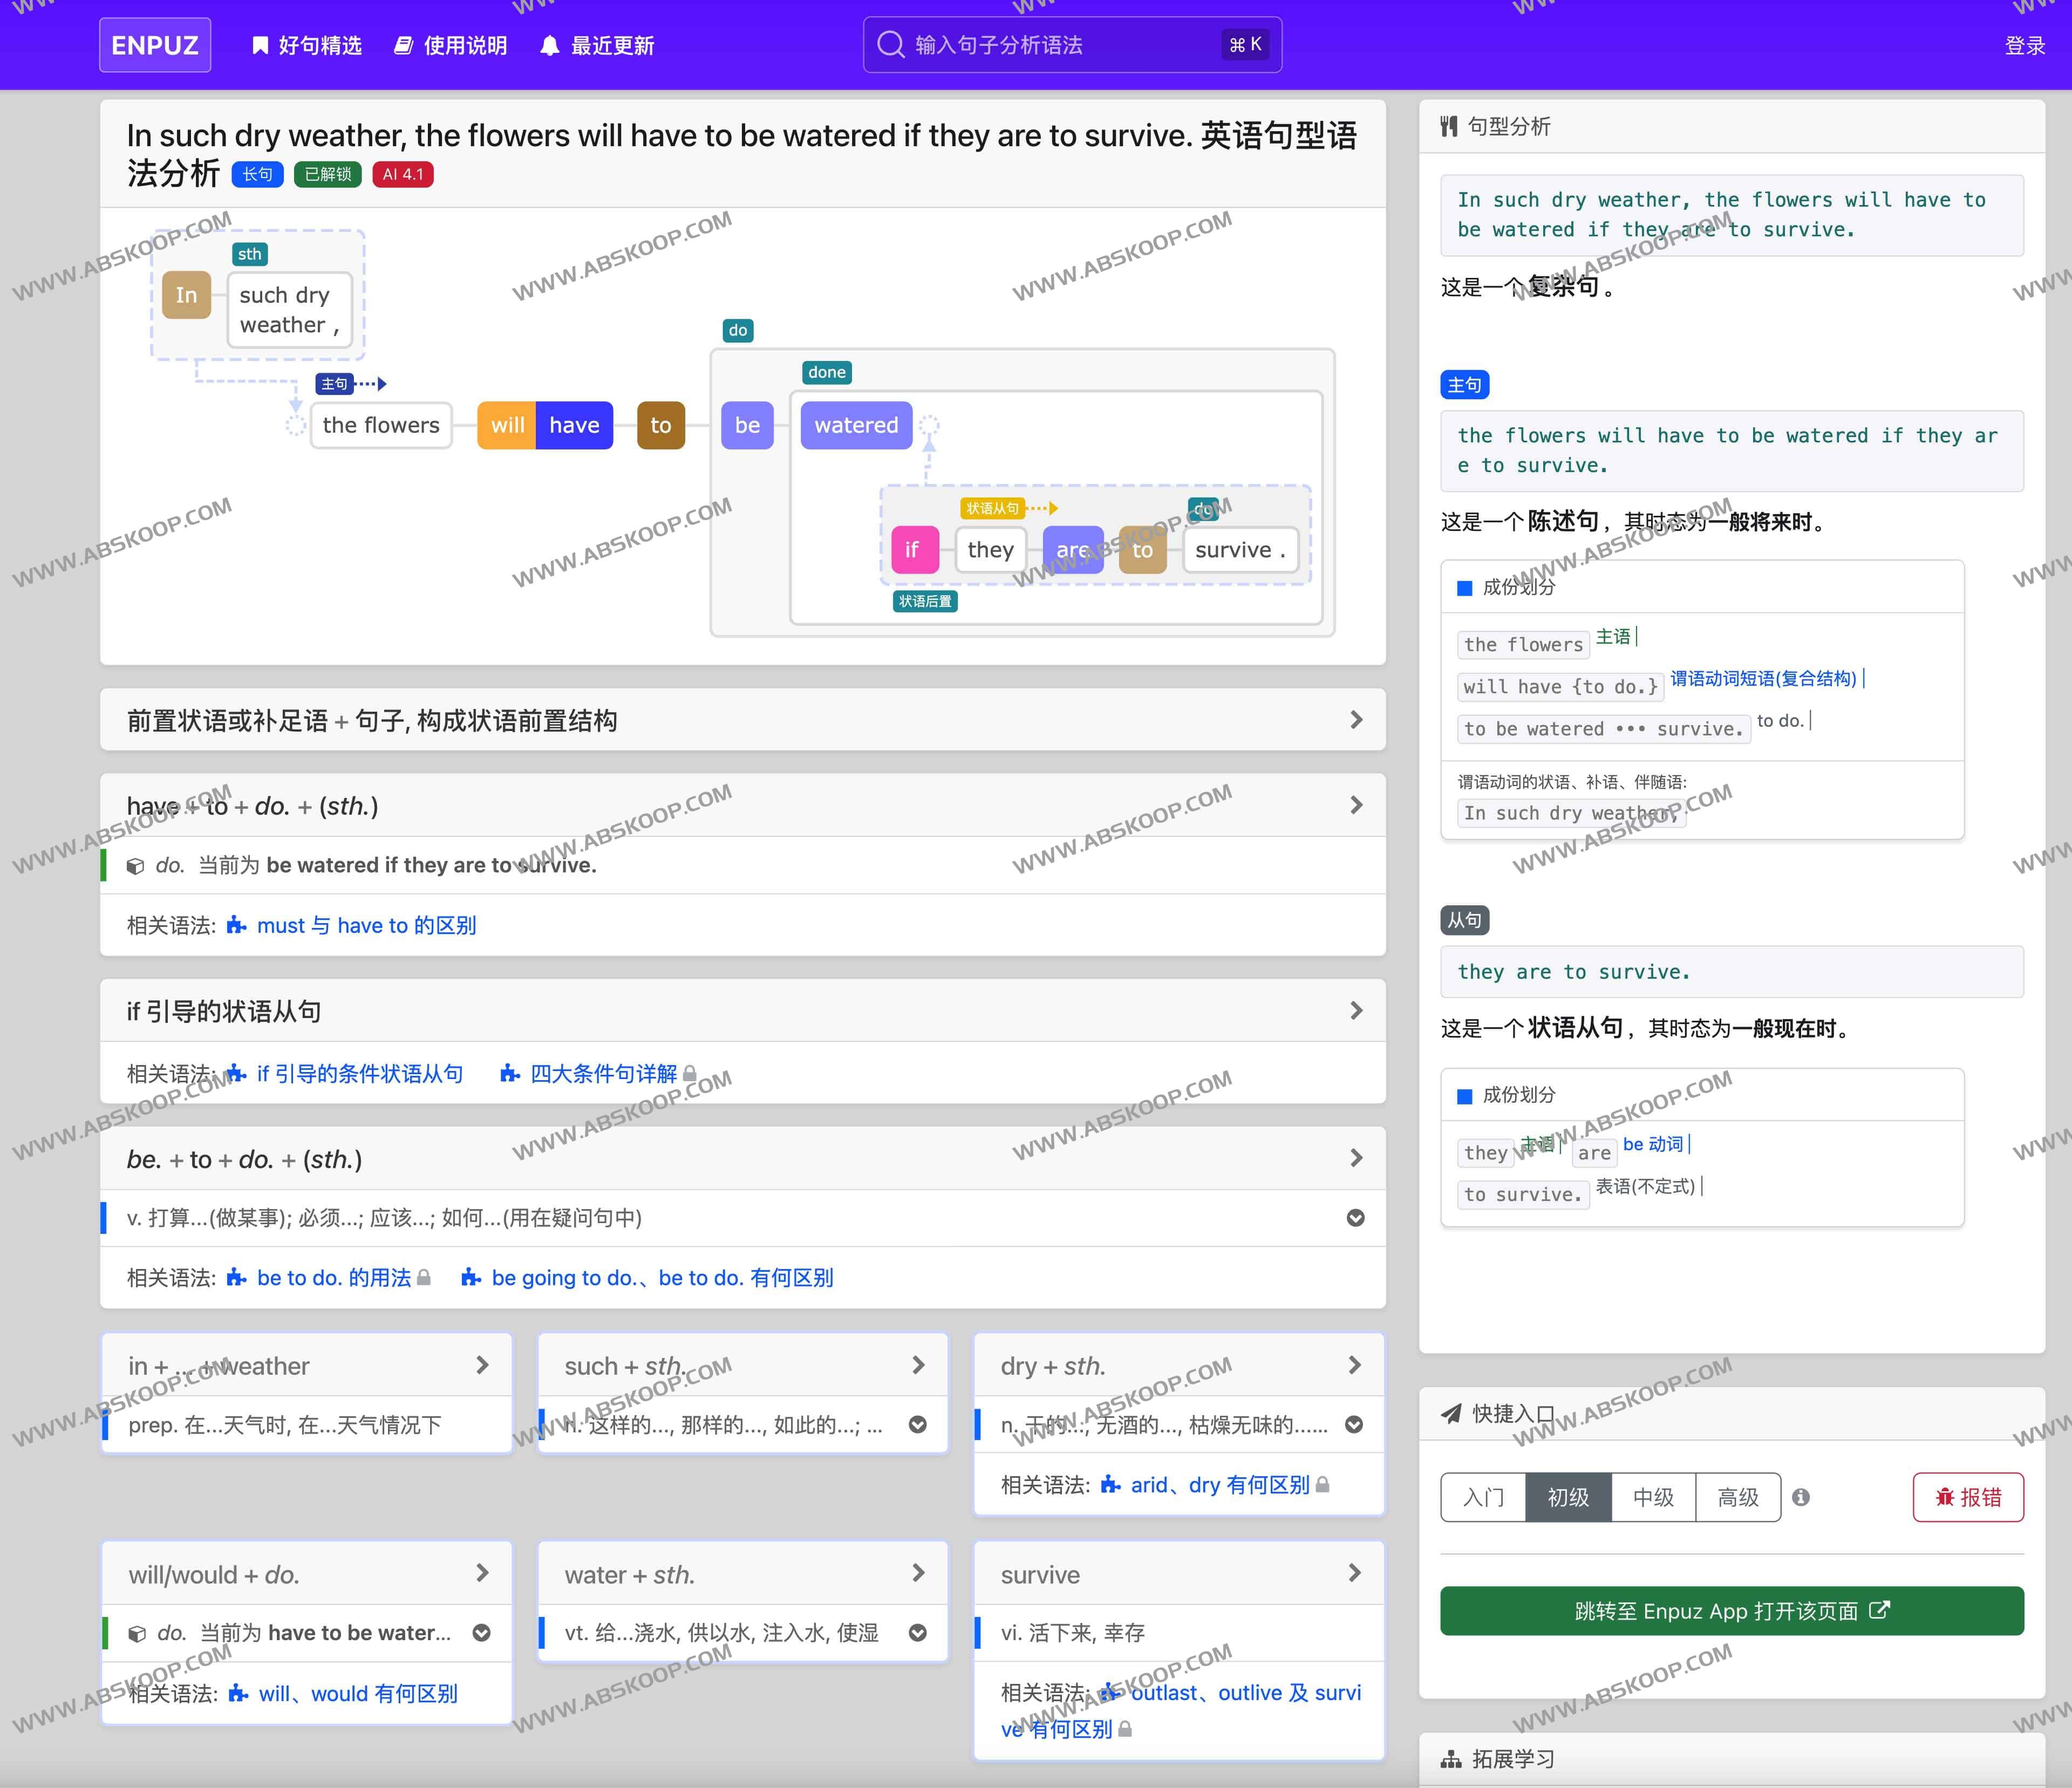The image size is (2072, 1788).
Task: Click puzzle icon beside must 与 have to
Action: tap(237, 925)
